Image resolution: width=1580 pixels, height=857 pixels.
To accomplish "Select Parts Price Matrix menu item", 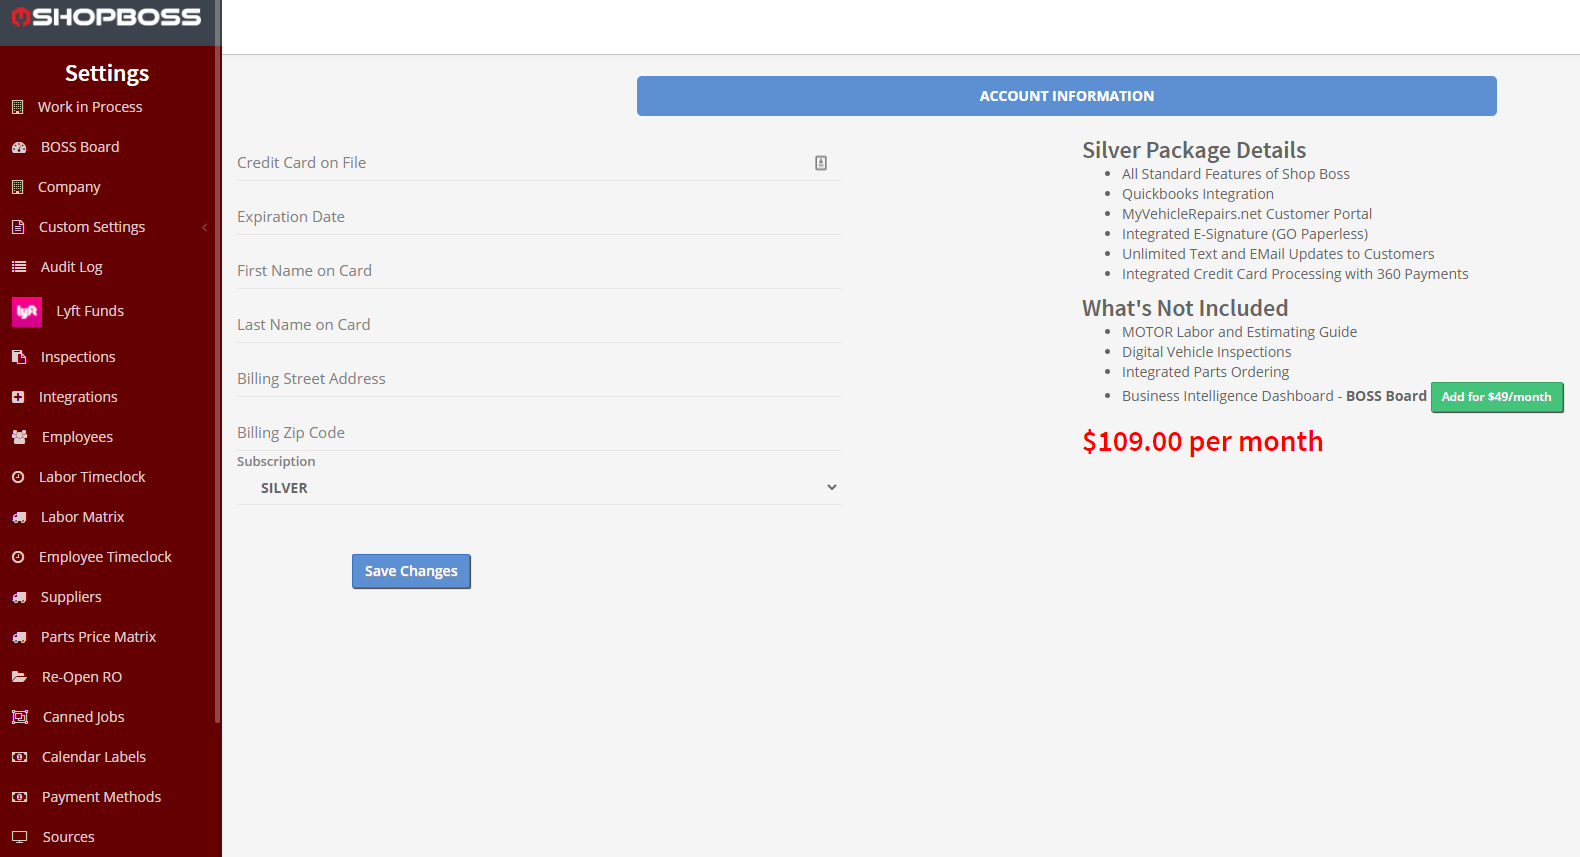I will tap(98, 637).
